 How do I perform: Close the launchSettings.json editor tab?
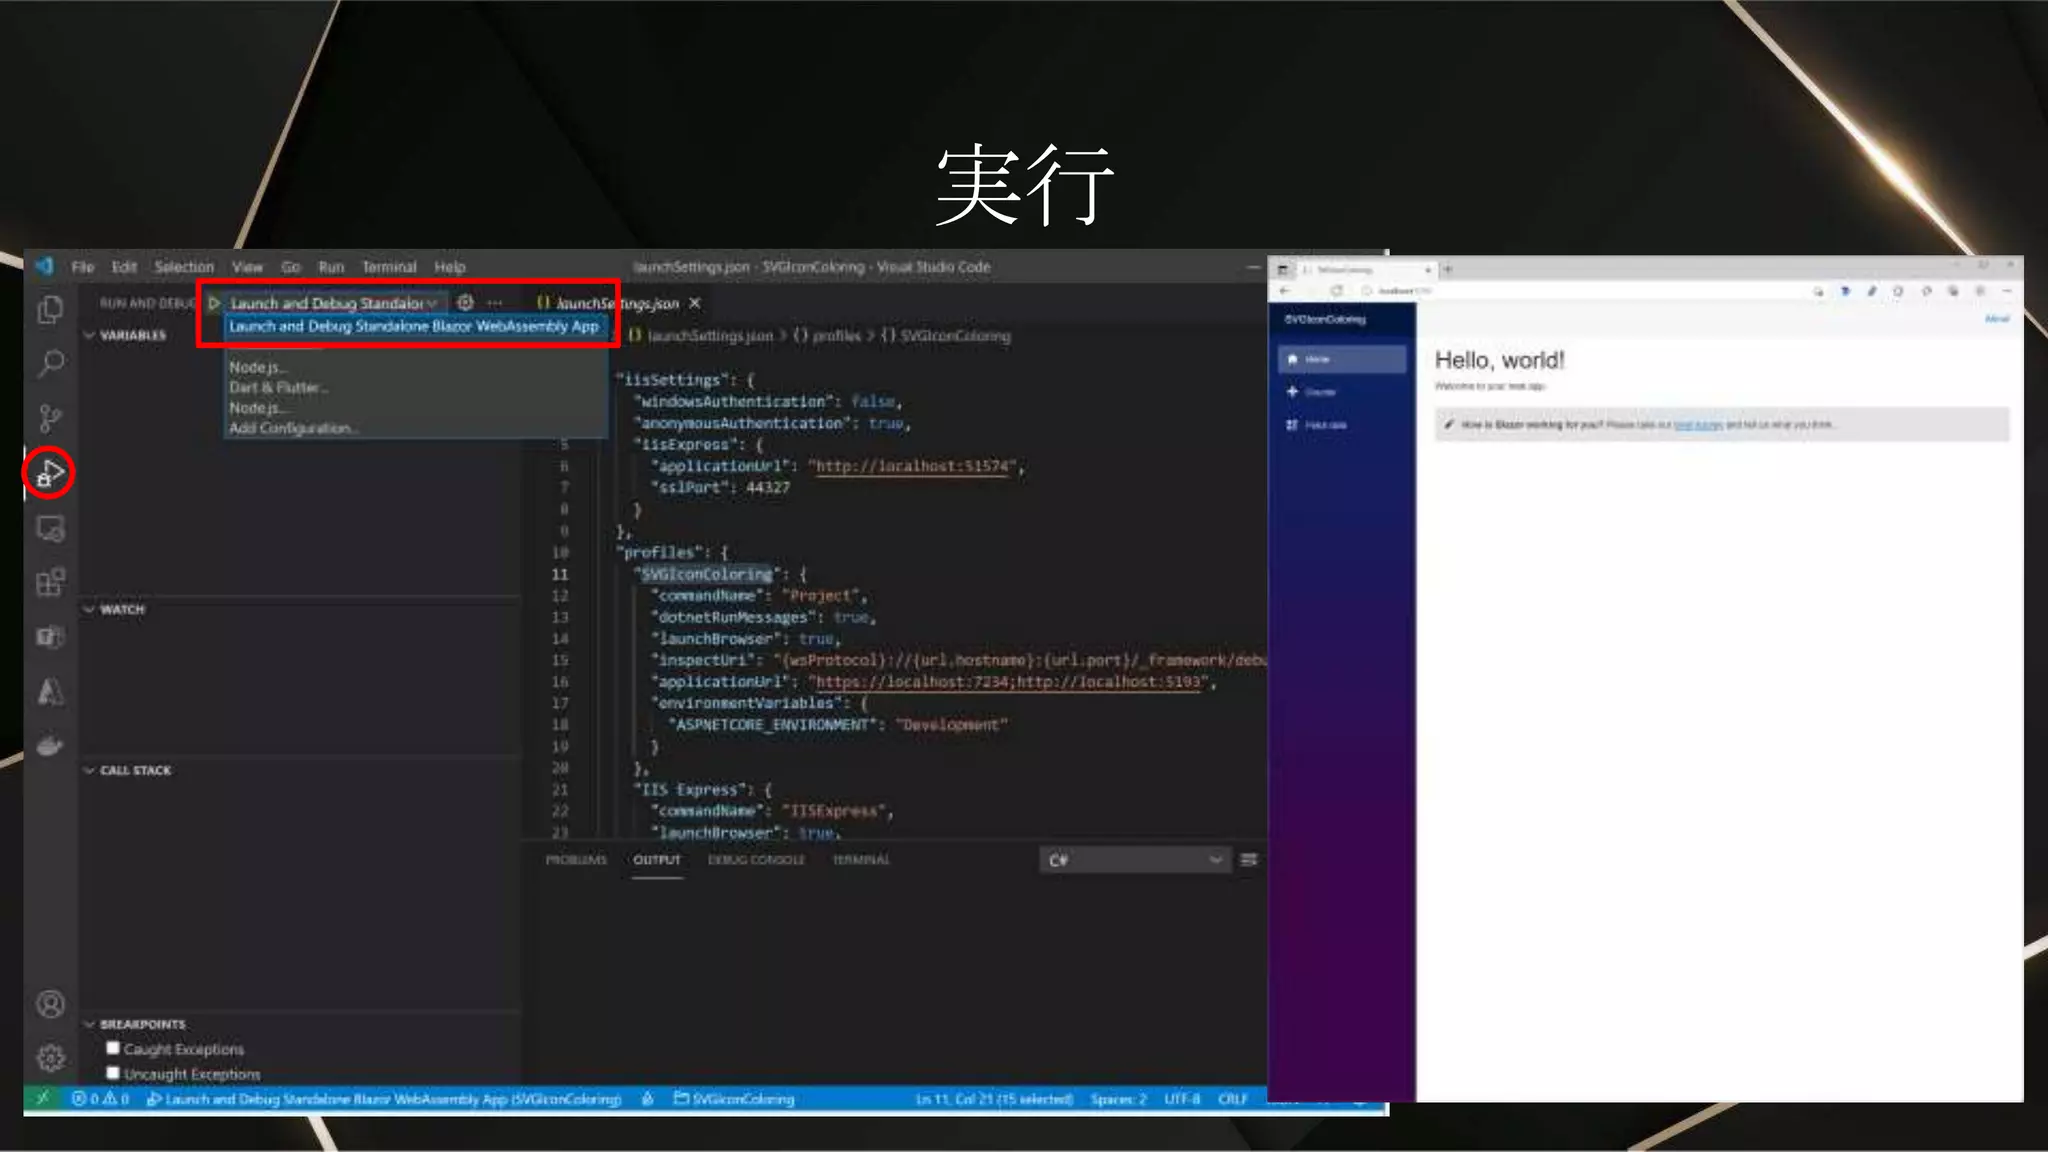click(695, 303)
